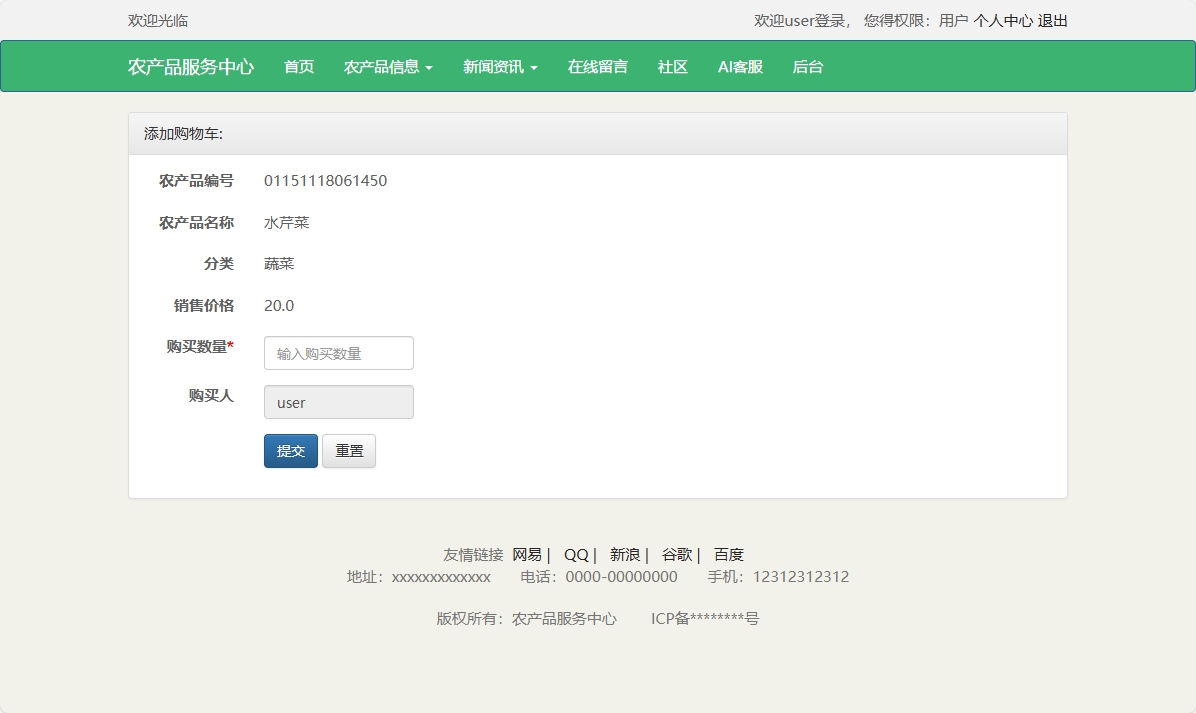Click the 购买数量 input field
Screen dimensions: 1196x713
click(x=338, y=353)
